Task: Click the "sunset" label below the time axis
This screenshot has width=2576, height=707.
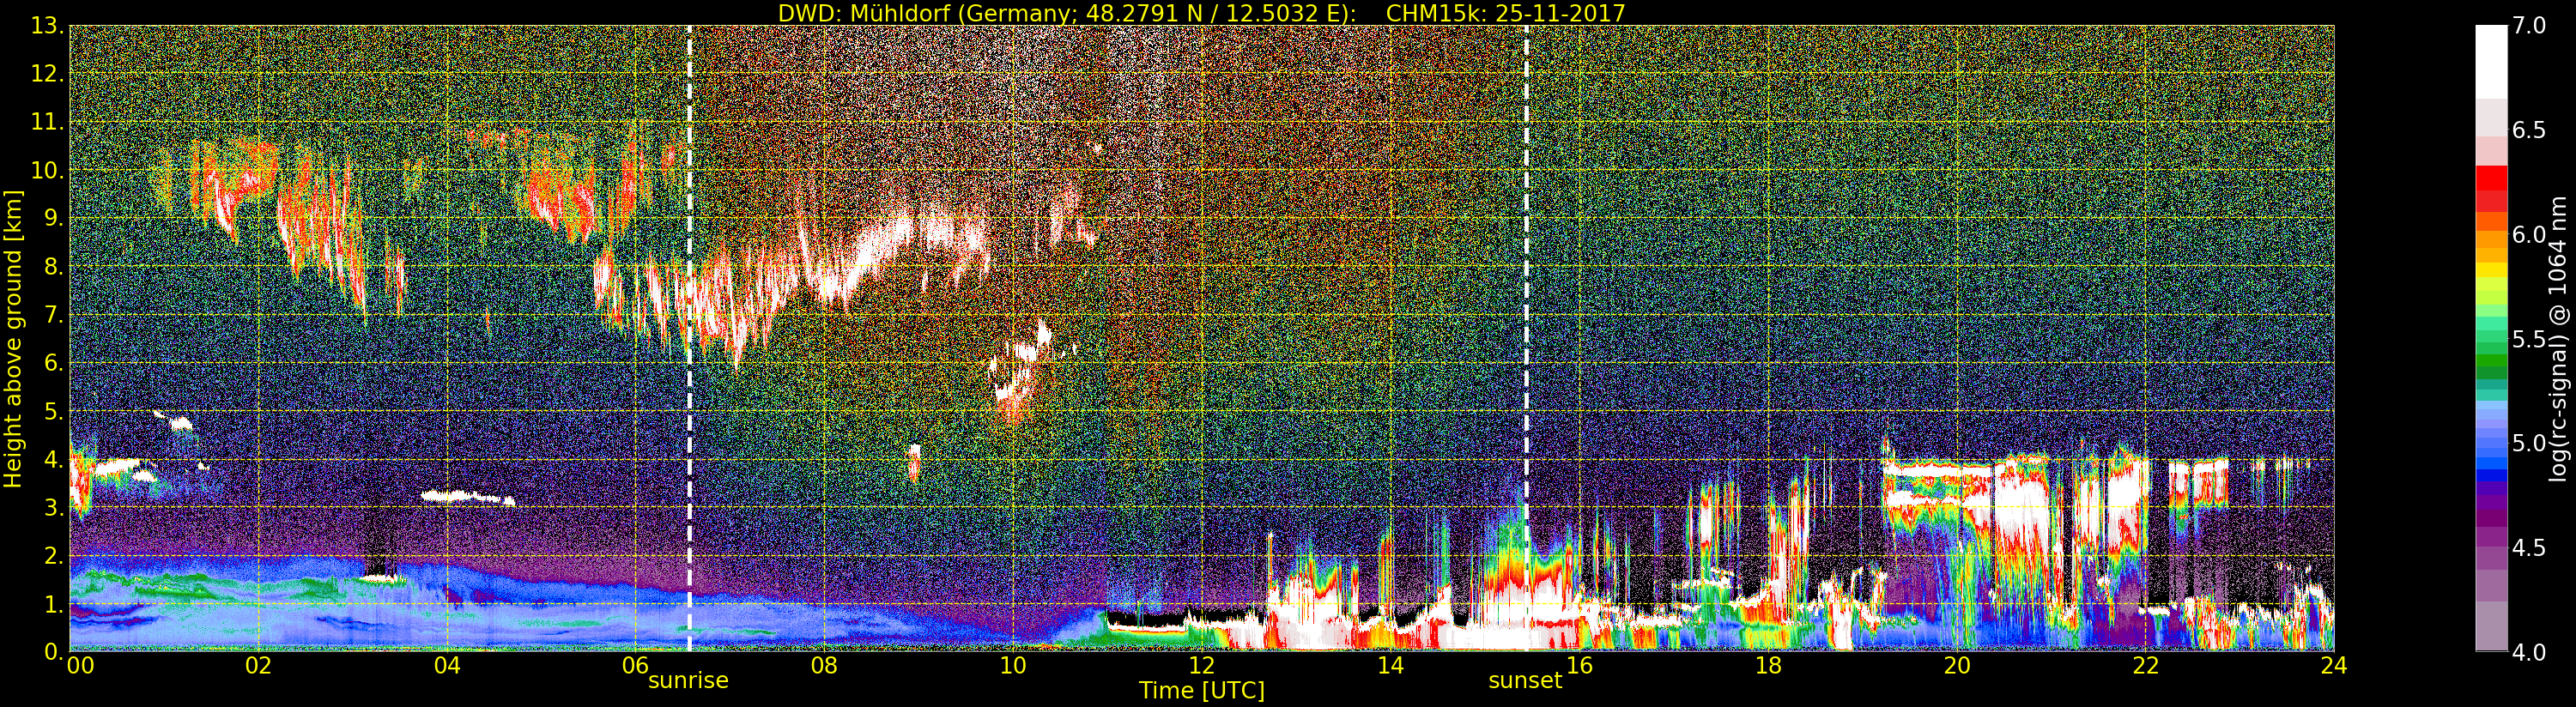Action: tap(1525, 681)
